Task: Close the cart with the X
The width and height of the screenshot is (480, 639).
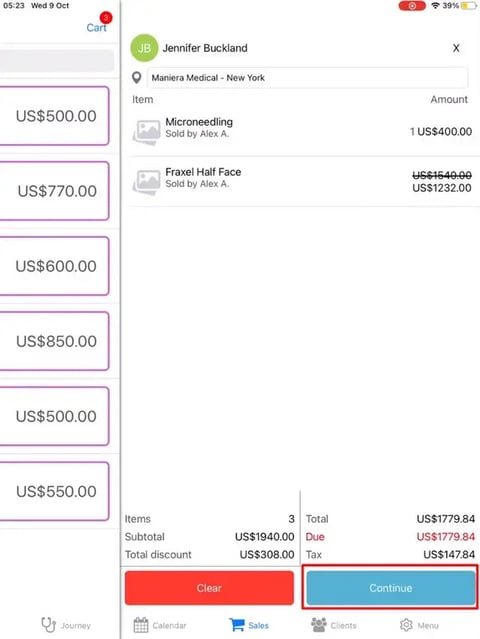Action: [456, 48]
